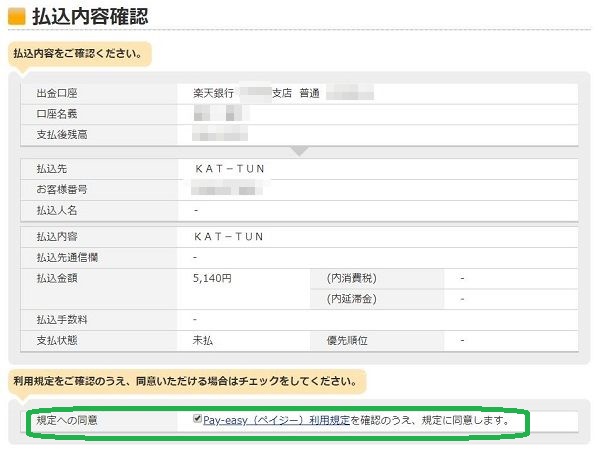
Task: Click the 規定への同意 row label
Action: [67, 420]
